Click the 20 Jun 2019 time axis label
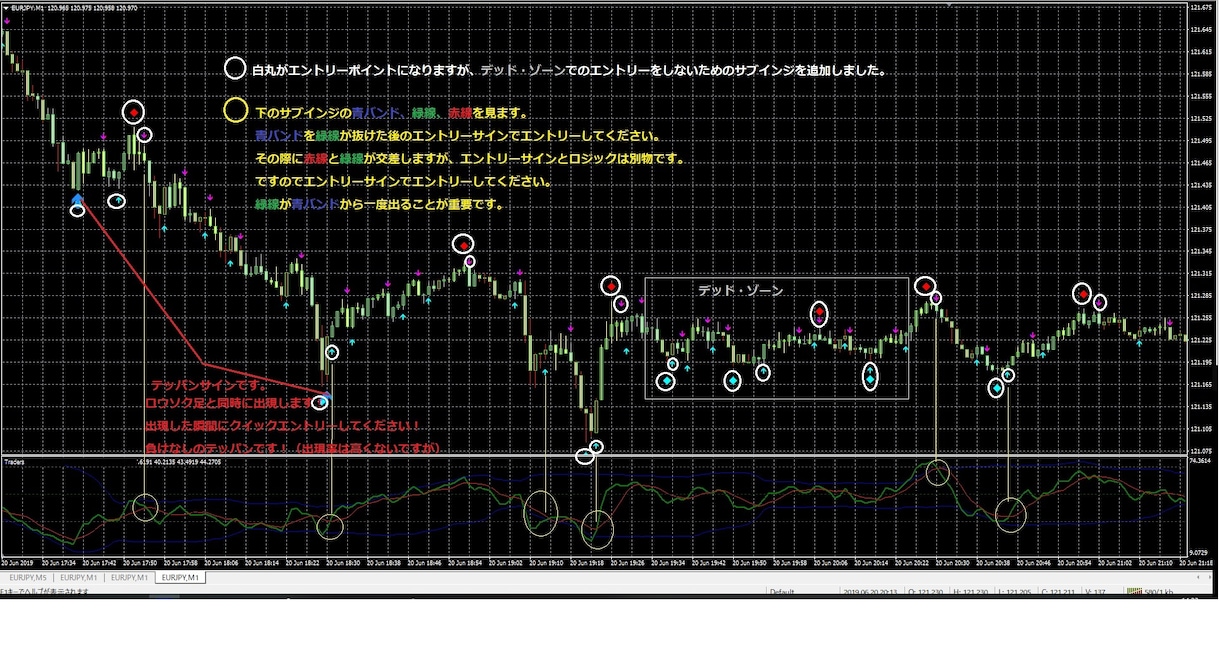1220x666 pixels. pos(17,563)
